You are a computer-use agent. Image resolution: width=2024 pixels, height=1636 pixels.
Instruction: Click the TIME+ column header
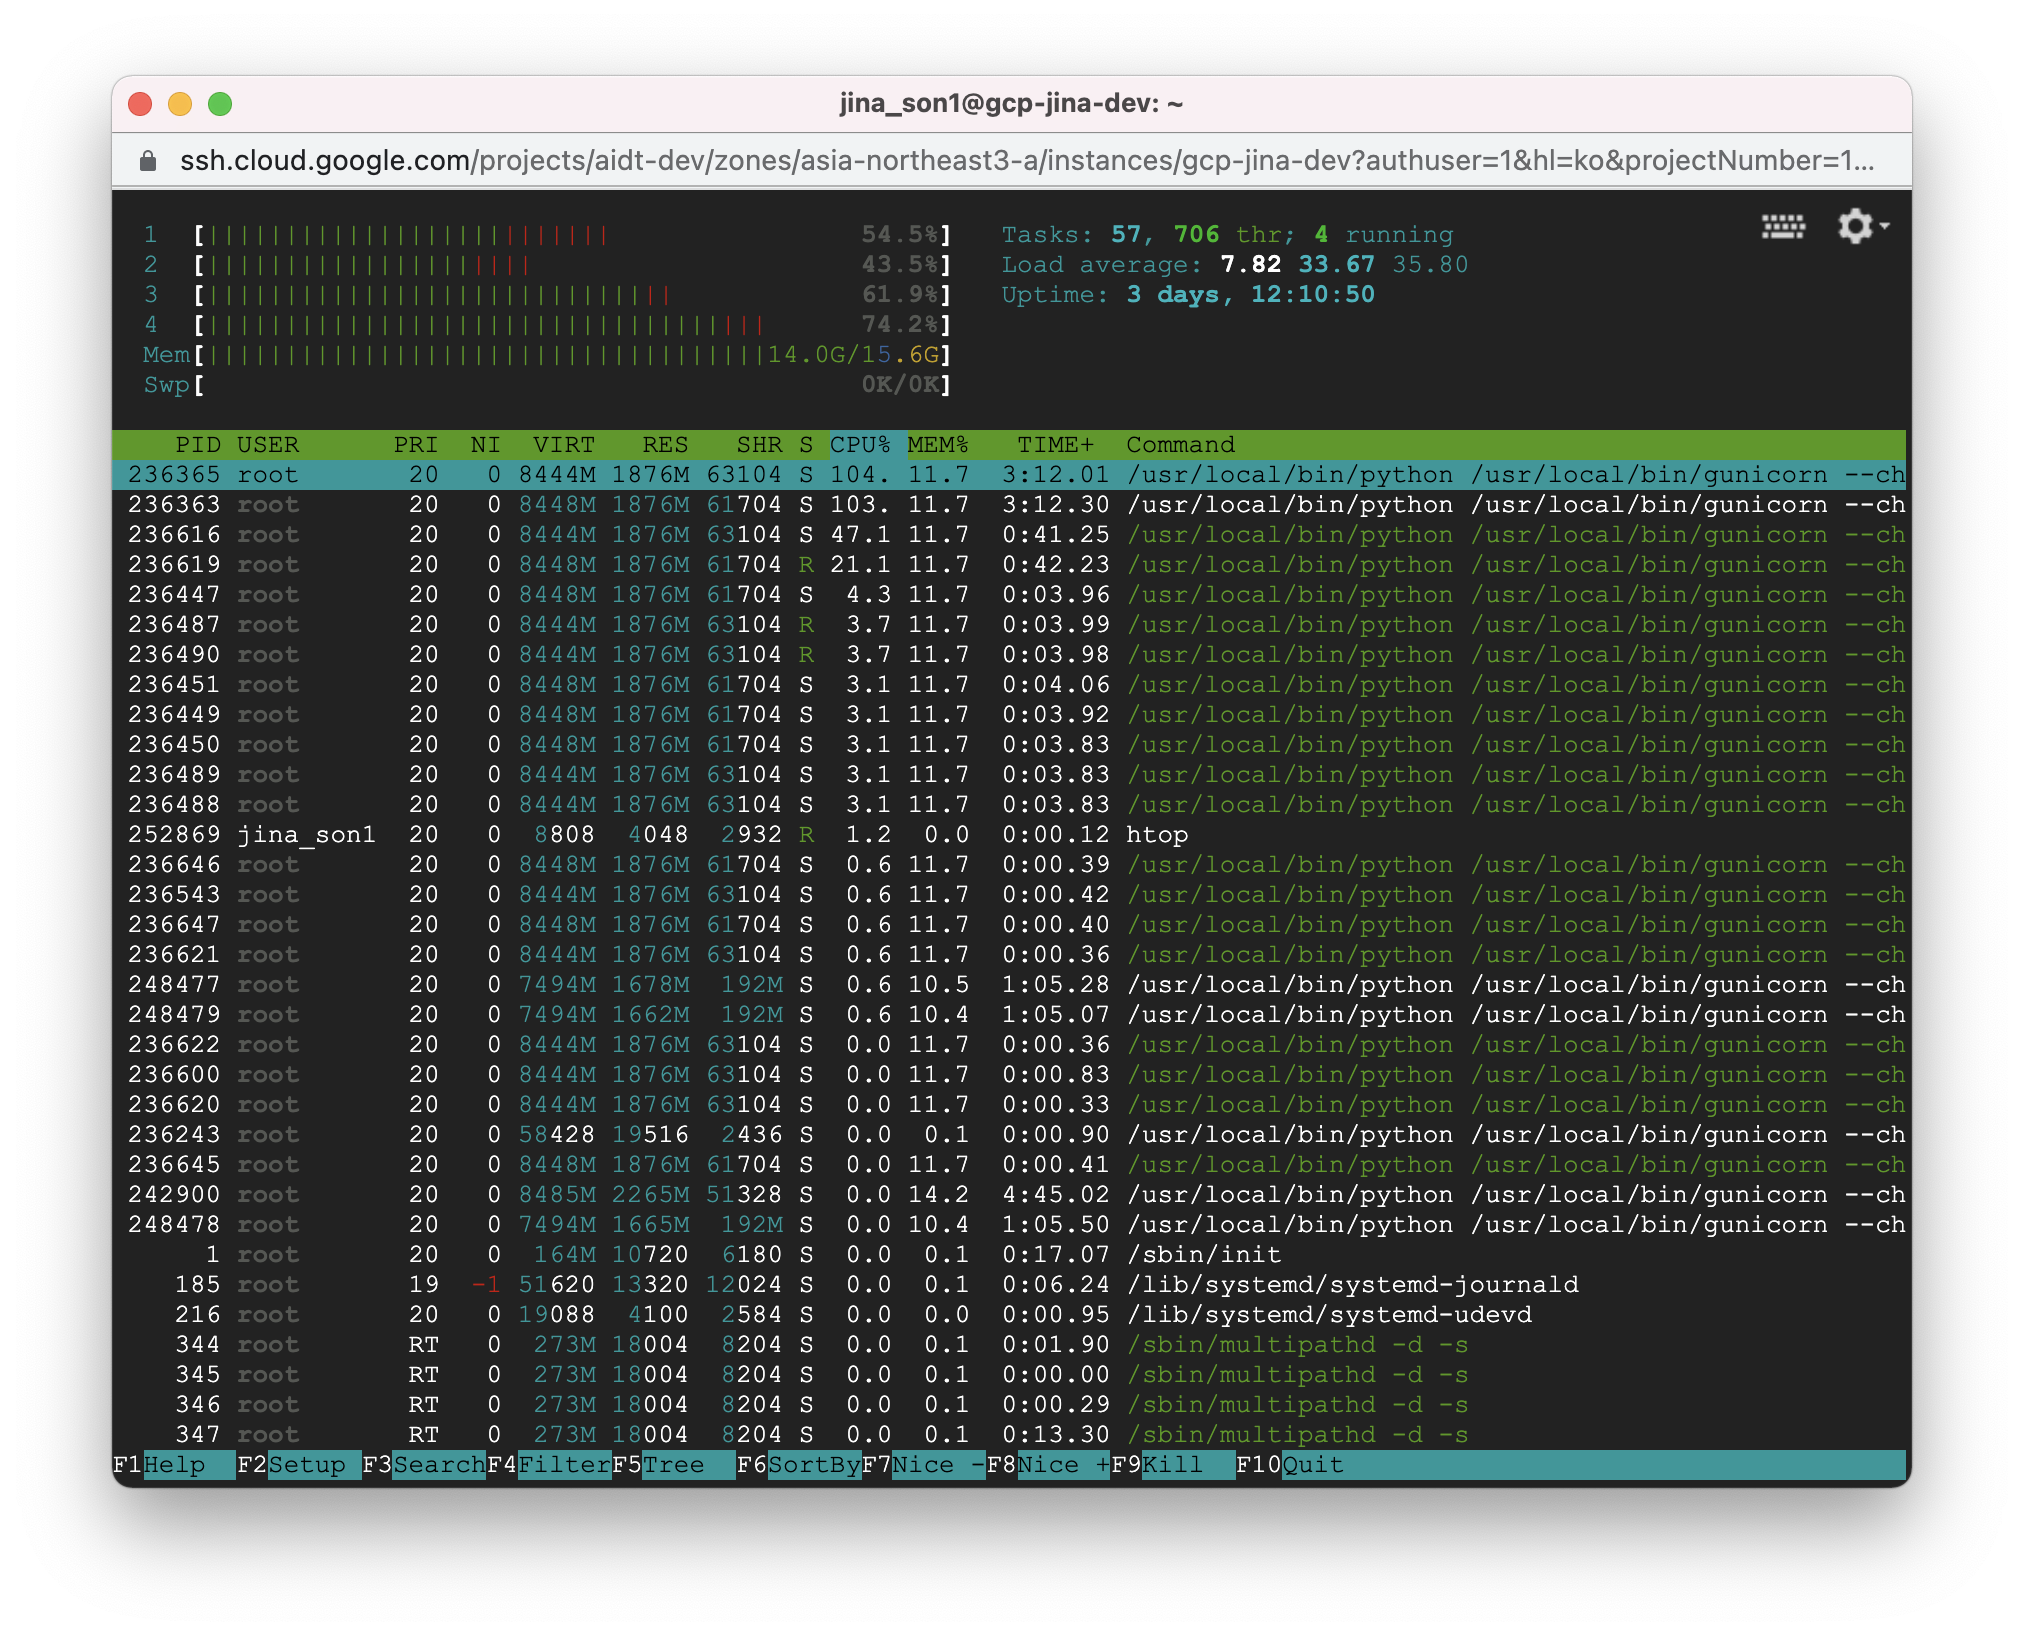click(1055, 445)
